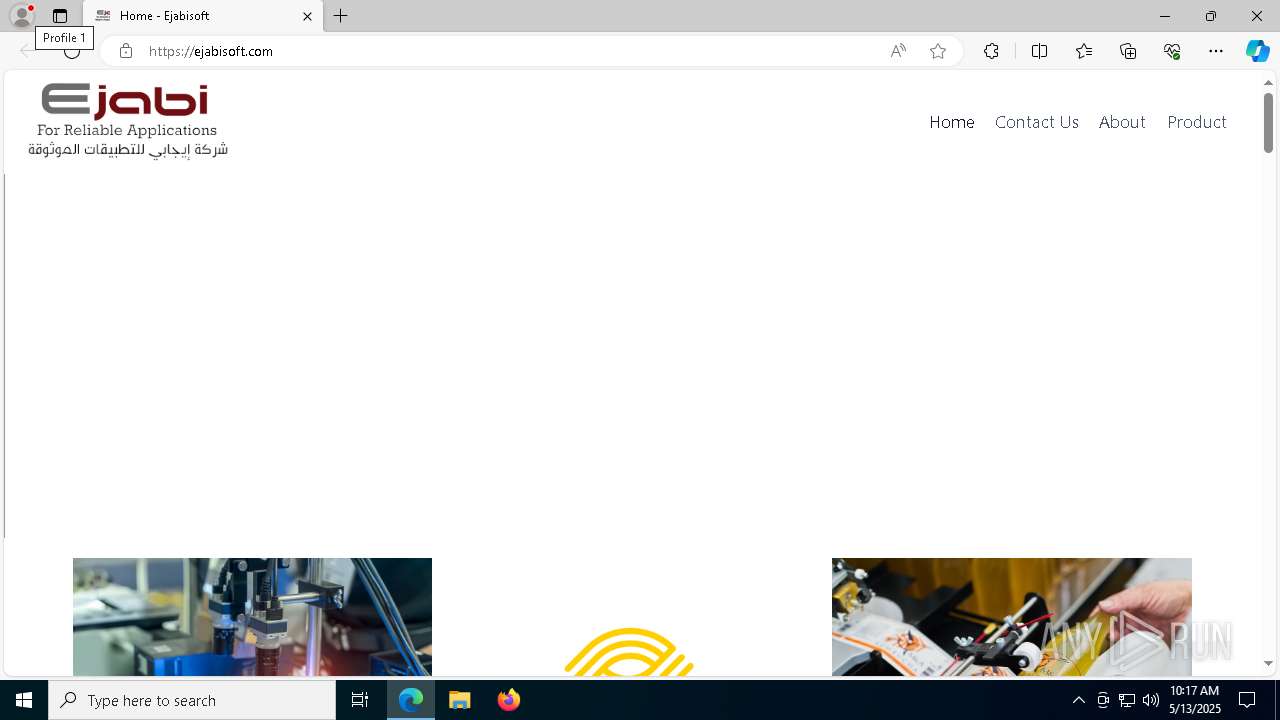The width and height of the screenshot is (1280, 720).
Task: Show hidden system tray icons
Action: (1078, 700)
